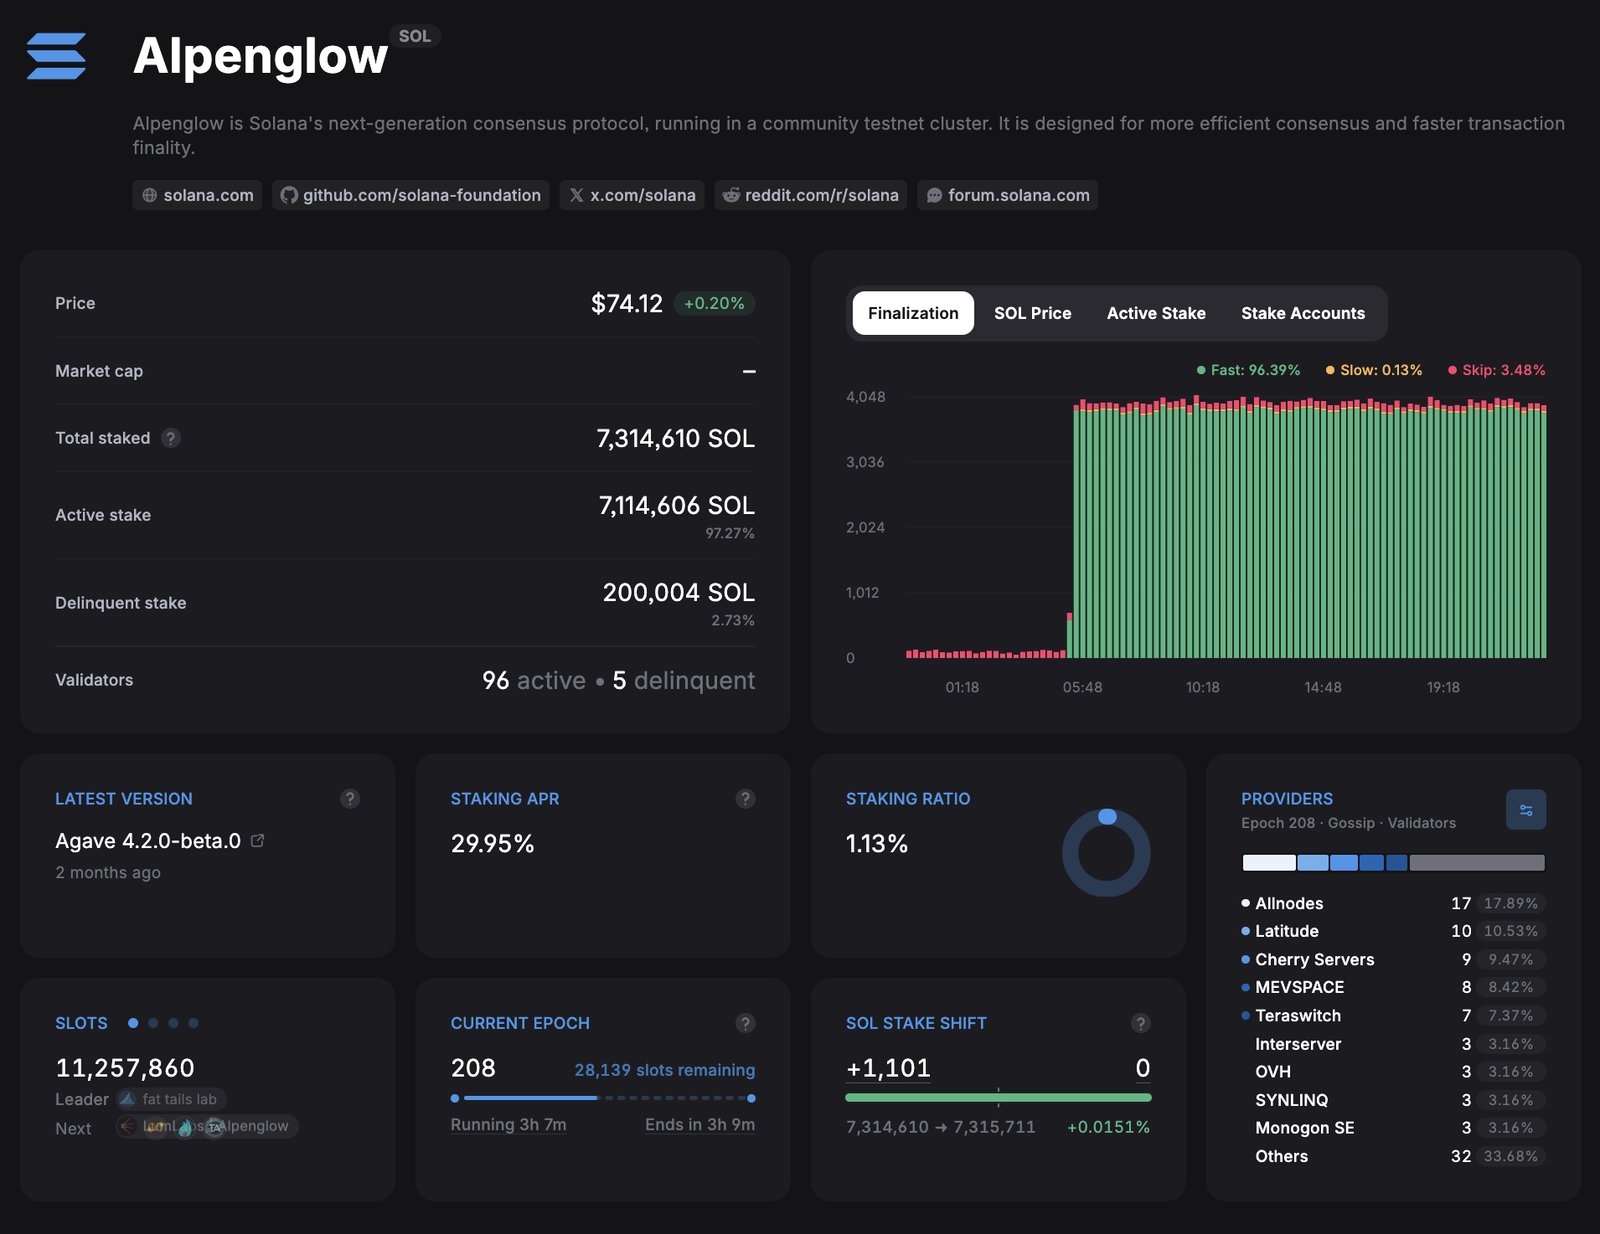The width and height of the screenshot is (1600, 1234).
Task: Open the Current Epoch help icon
Action: tap(745, 1023)
